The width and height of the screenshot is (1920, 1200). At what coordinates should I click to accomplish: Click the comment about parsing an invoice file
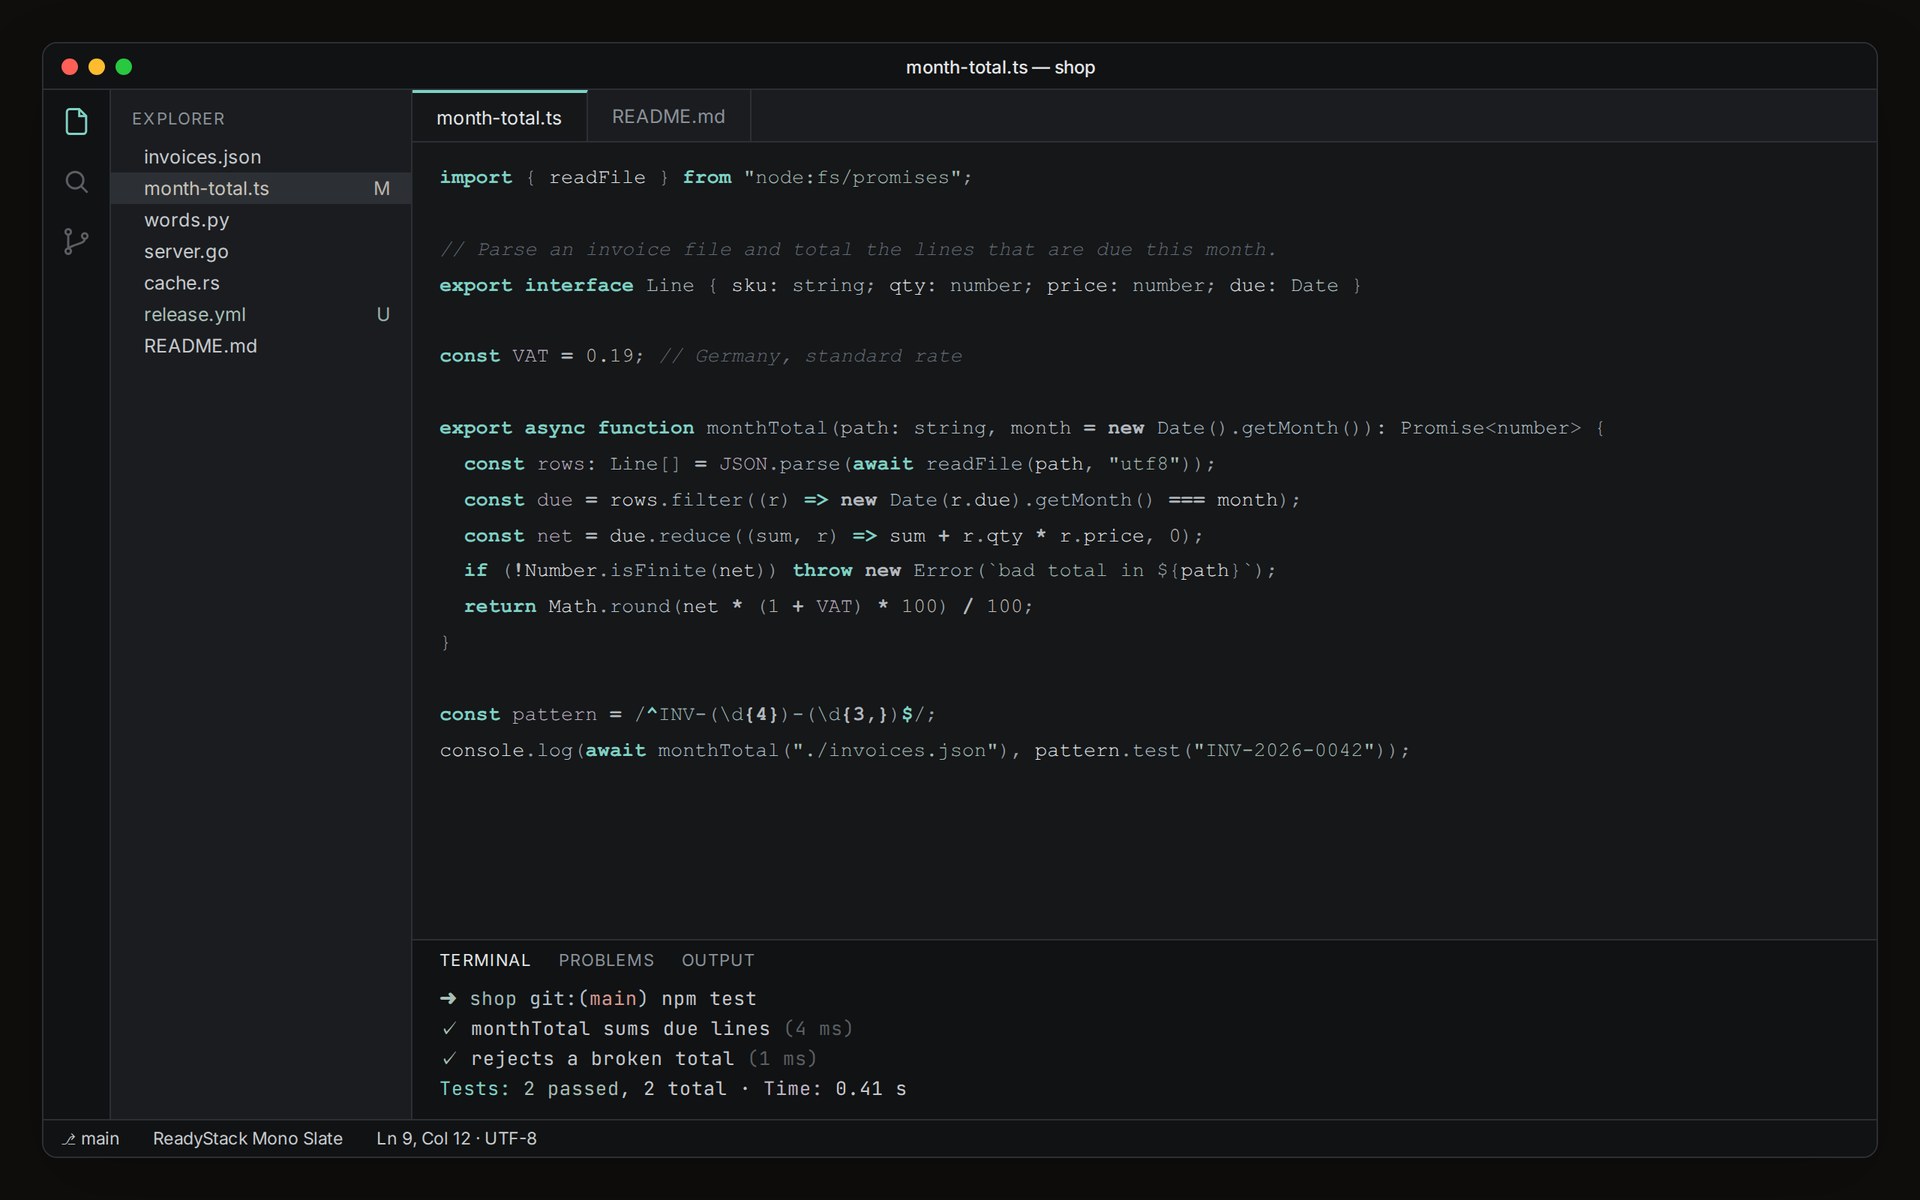click(x=858, y=249)
